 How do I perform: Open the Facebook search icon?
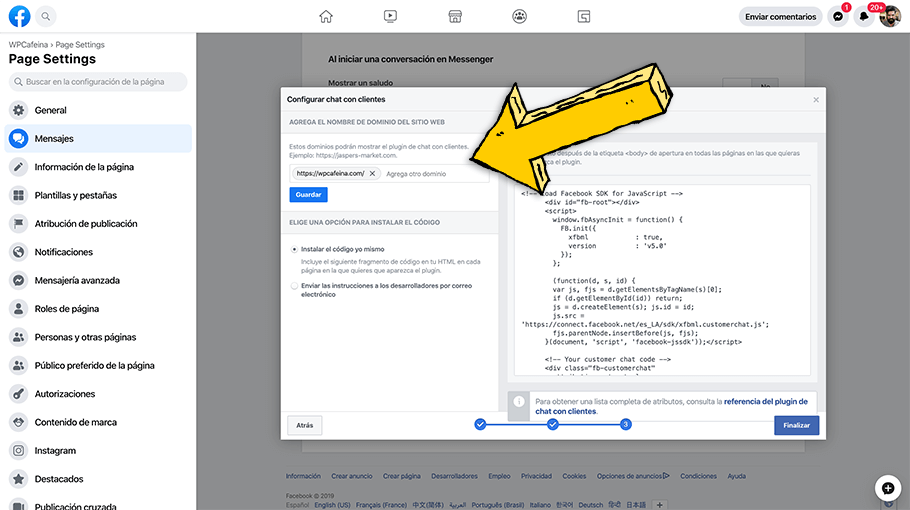point(46,16)
